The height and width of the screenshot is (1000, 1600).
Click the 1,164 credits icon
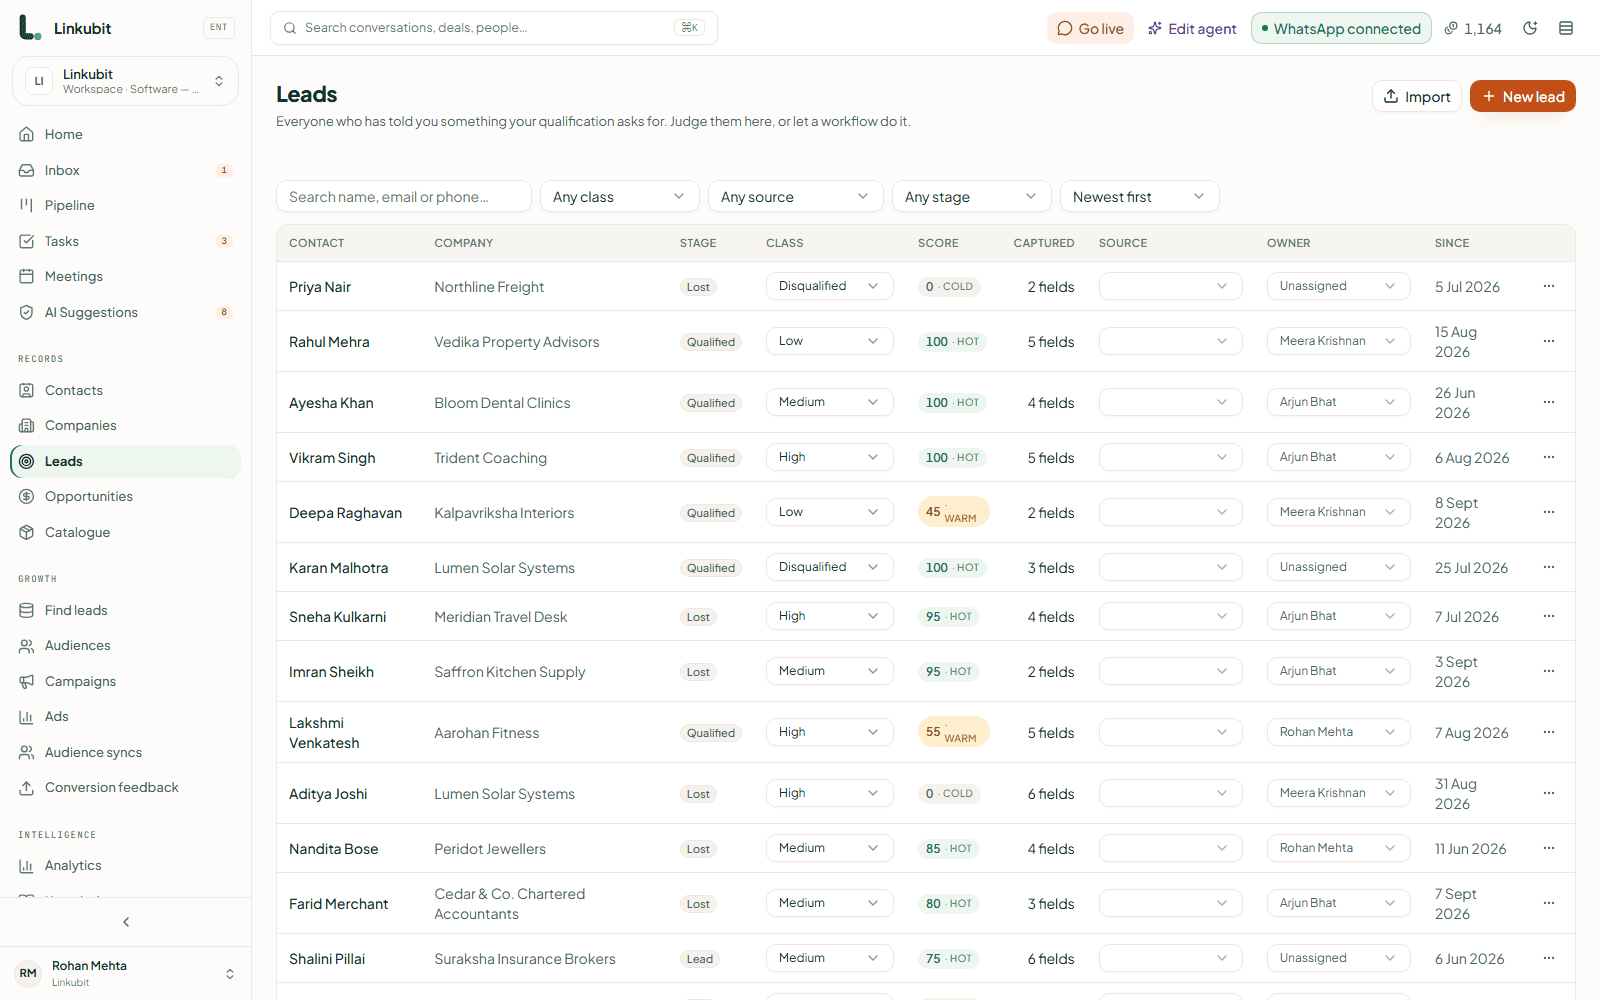pos(1451,28)
